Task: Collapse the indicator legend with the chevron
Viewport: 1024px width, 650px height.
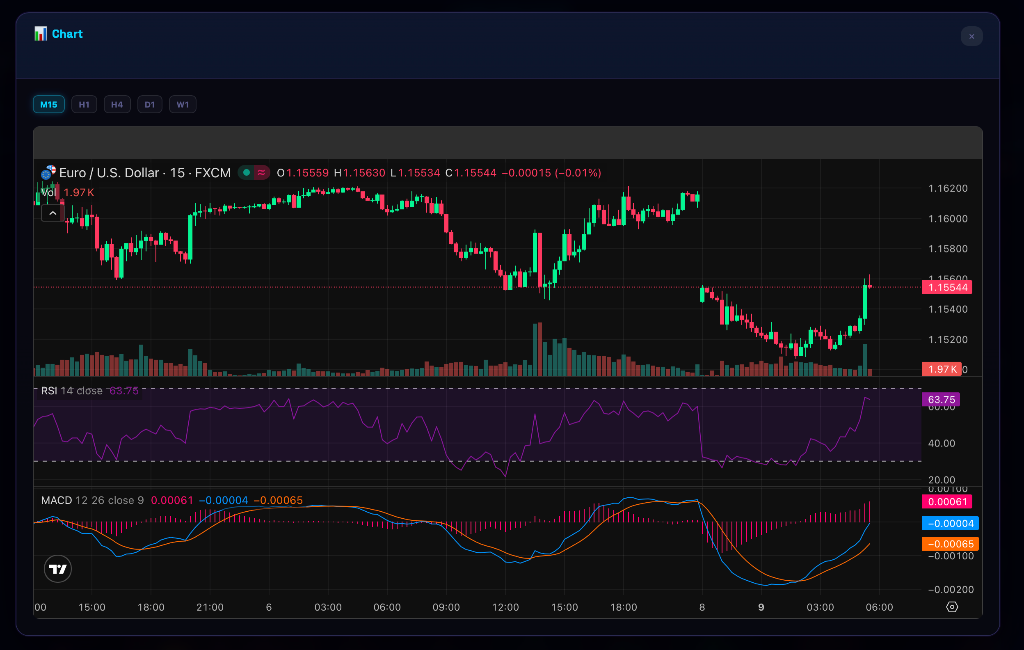Action: pos(50,212)
